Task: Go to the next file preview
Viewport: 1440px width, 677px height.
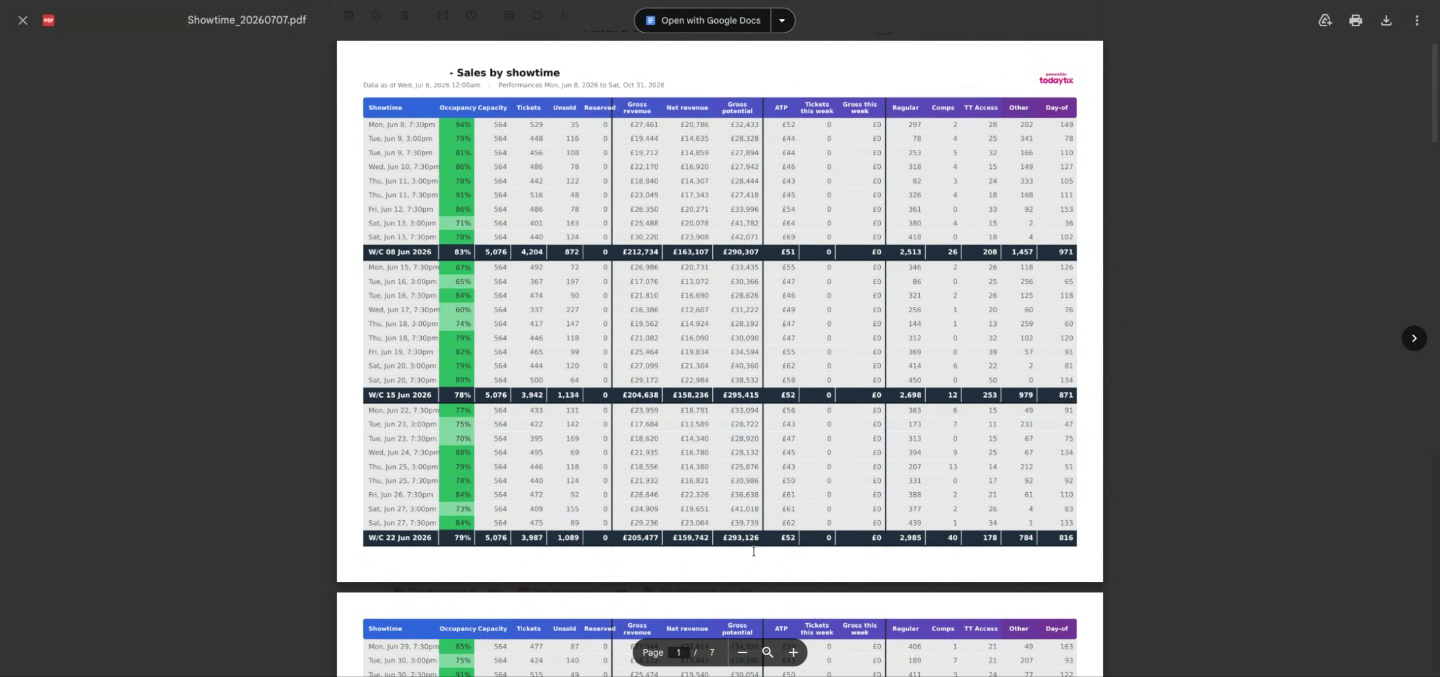Action: pos(1414,338)
